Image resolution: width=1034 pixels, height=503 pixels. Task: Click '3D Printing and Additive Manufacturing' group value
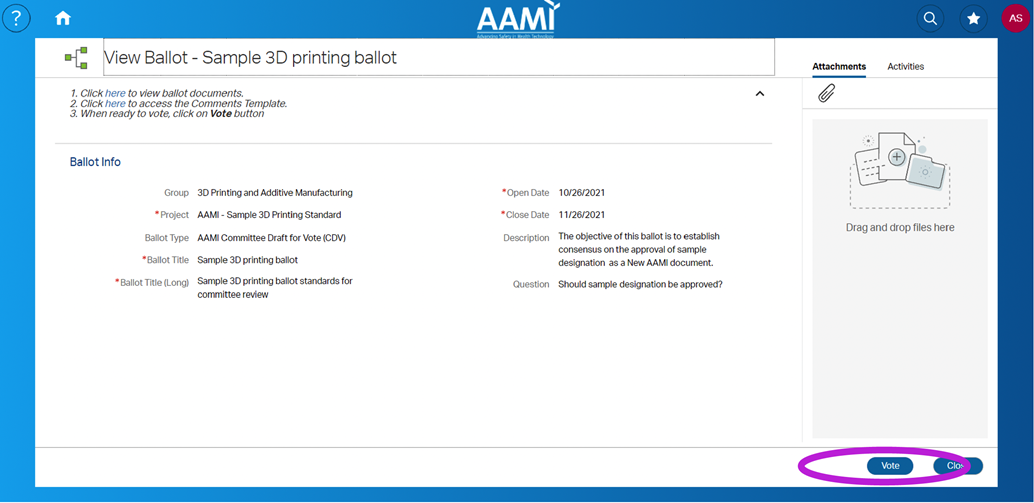tap(275, 193)
